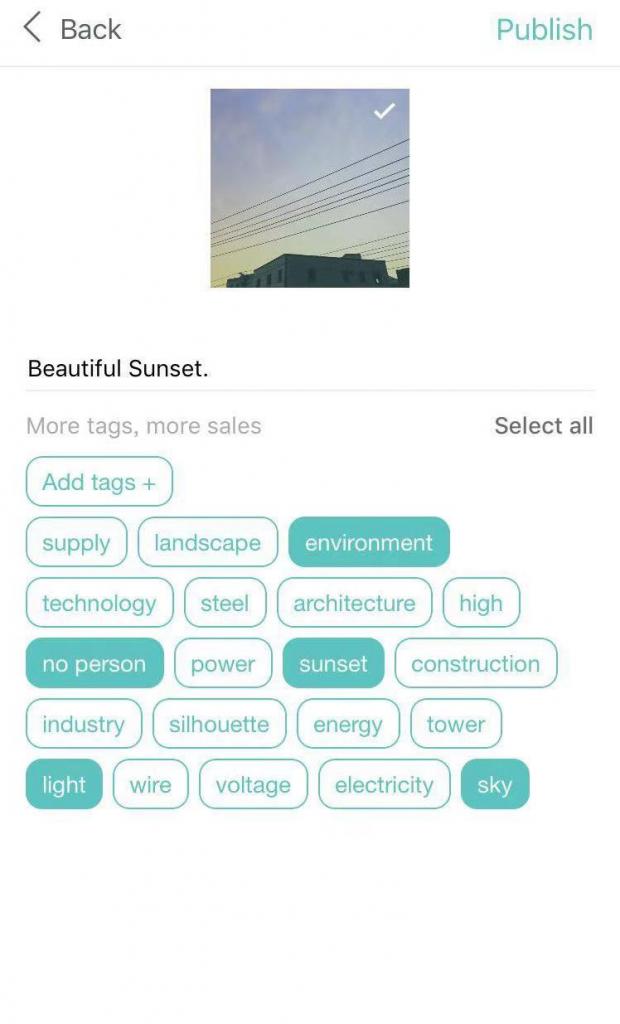This screenshot has width=620, height=1024.
Task: Edit the Beautiful Sunset caption field
Action: [x=310, y=368]
